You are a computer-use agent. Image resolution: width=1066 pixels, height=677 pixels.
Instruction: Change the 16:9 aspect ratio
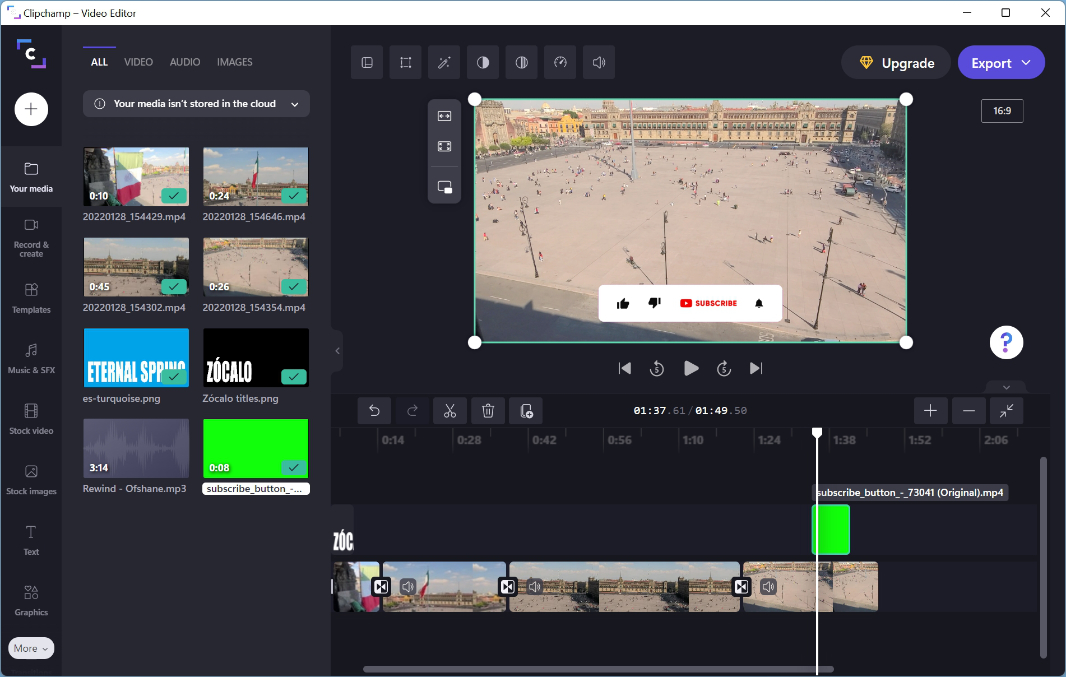tap(1001, 111)
